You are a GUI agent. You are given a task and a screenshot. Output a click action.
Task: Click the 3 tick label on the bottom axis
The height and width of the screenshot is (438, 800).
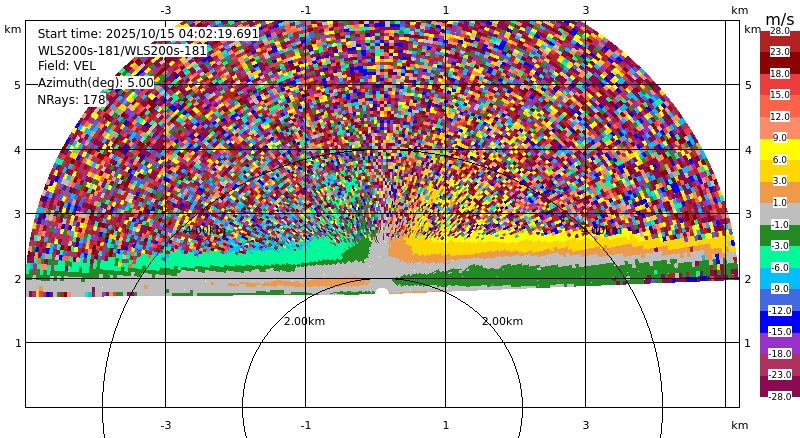585,425
